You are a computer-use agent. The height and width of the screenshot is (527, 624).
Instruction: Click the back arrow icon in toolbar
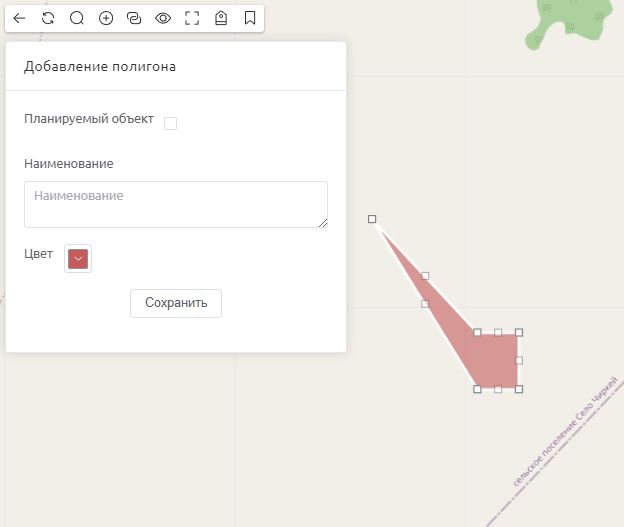[19, 18]
